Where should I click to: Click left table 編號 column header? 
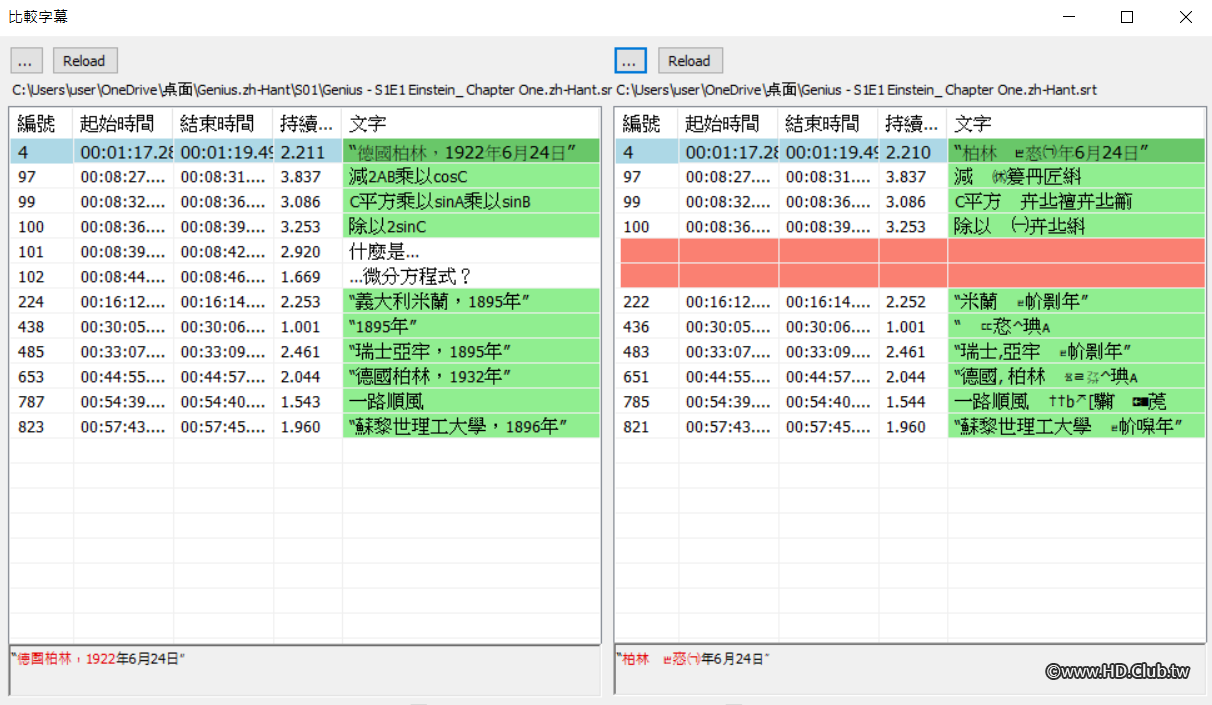point(42,124)
